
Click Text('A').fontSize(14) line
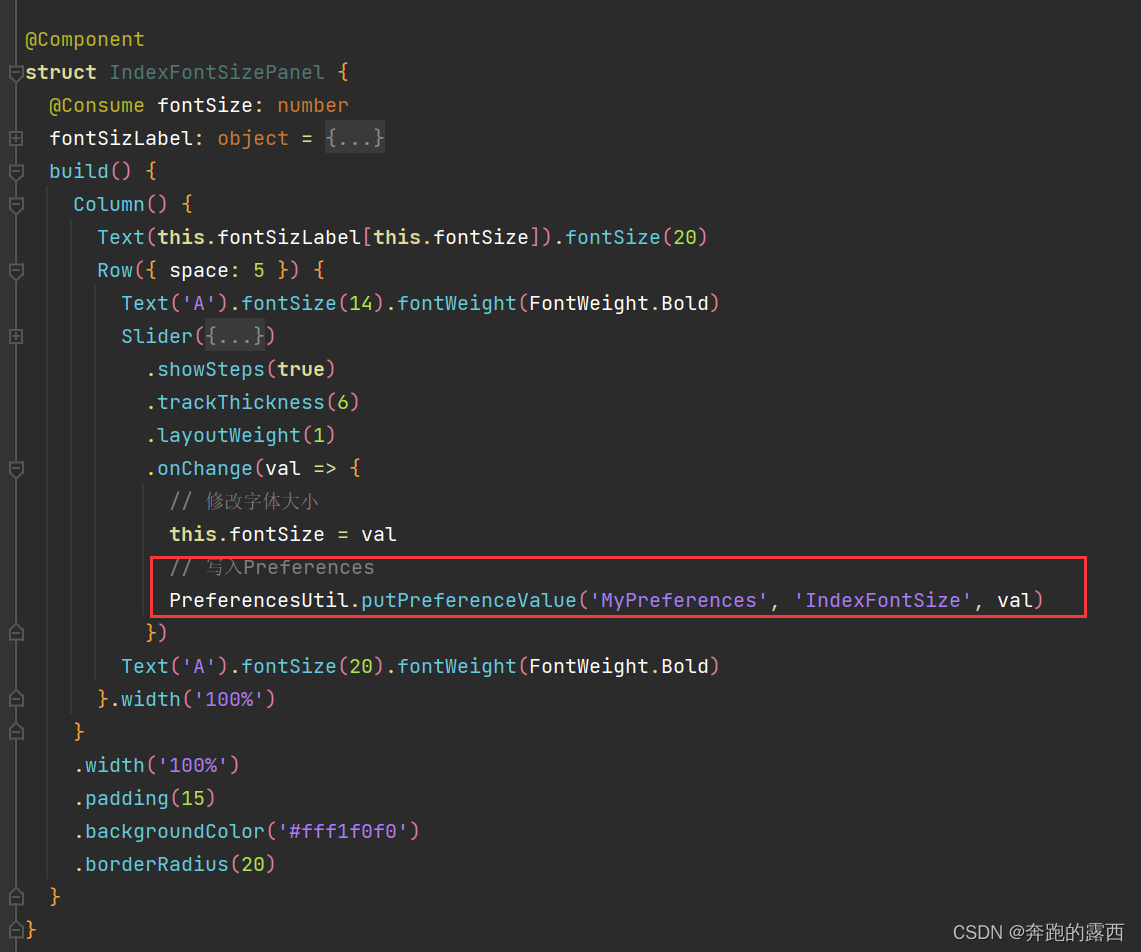421,304
